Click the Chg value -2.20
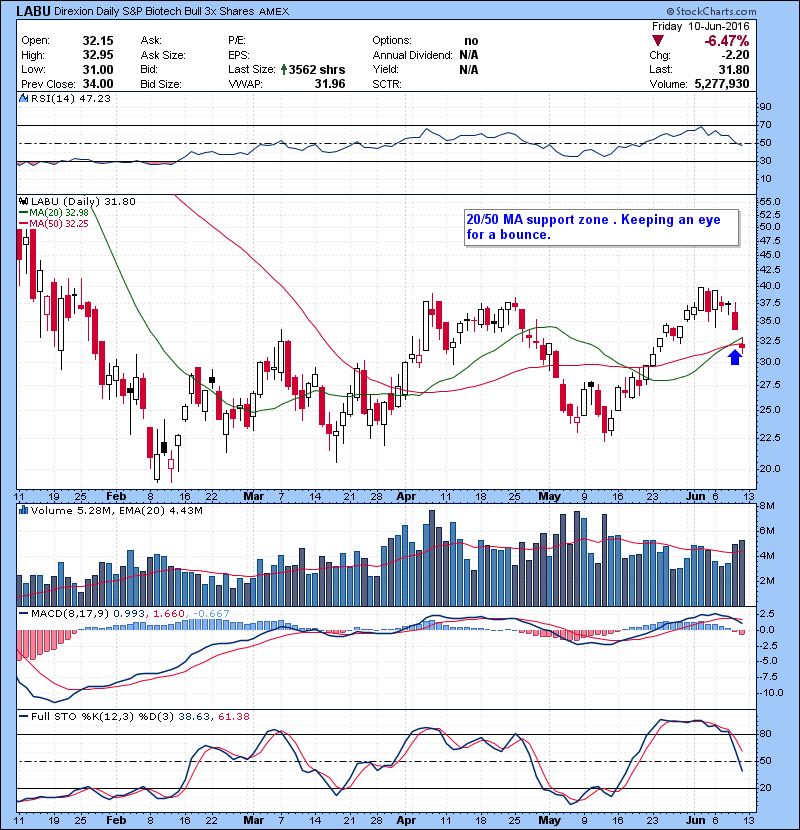800x830 pixels. click(x=735, y=55)
